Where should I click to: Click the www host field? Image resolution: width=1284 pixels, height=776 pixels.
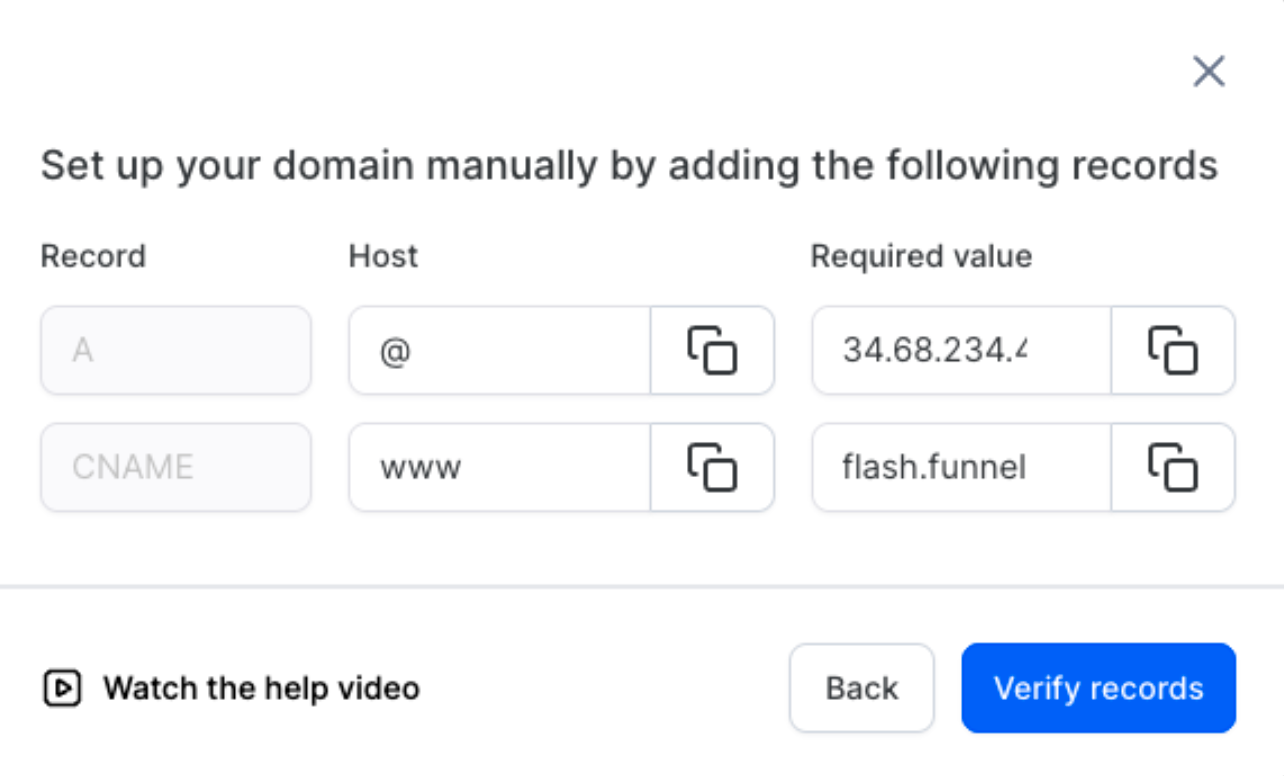pyautogui.click(x=500, y=467)
